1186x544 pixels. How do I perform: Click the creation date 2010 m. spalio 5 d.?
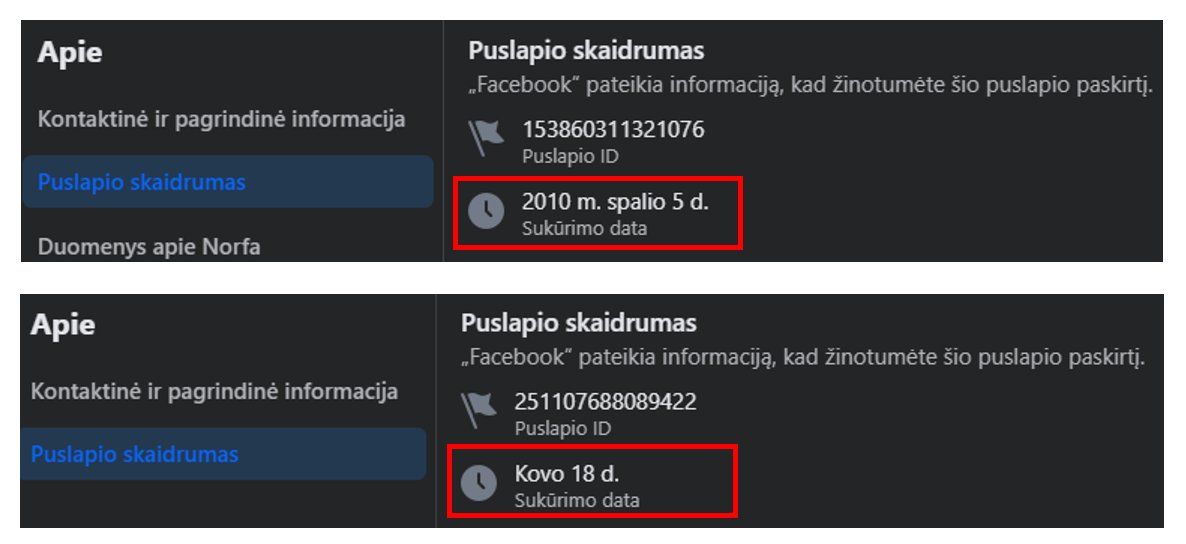click(x=615, y=202)
